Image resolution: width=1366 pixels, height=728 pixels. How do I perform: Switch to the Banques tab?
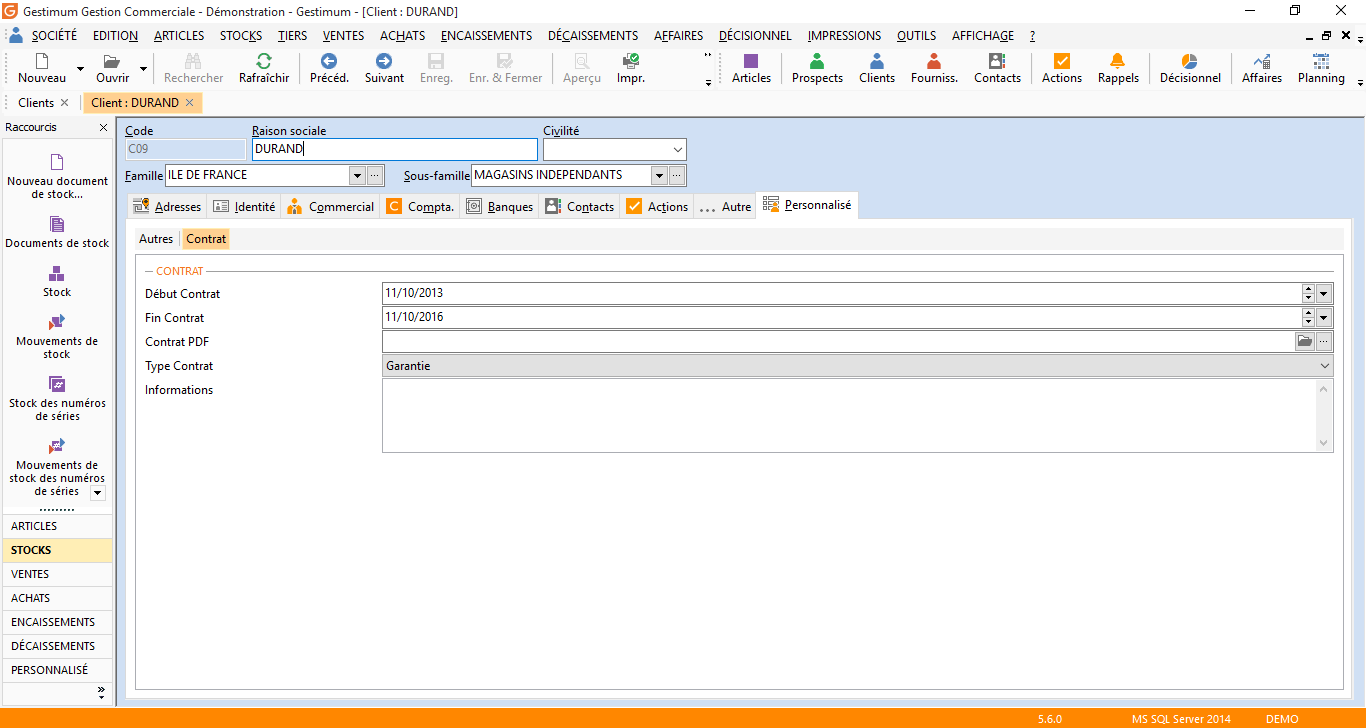pyautogui.click(x=500, y=207)
